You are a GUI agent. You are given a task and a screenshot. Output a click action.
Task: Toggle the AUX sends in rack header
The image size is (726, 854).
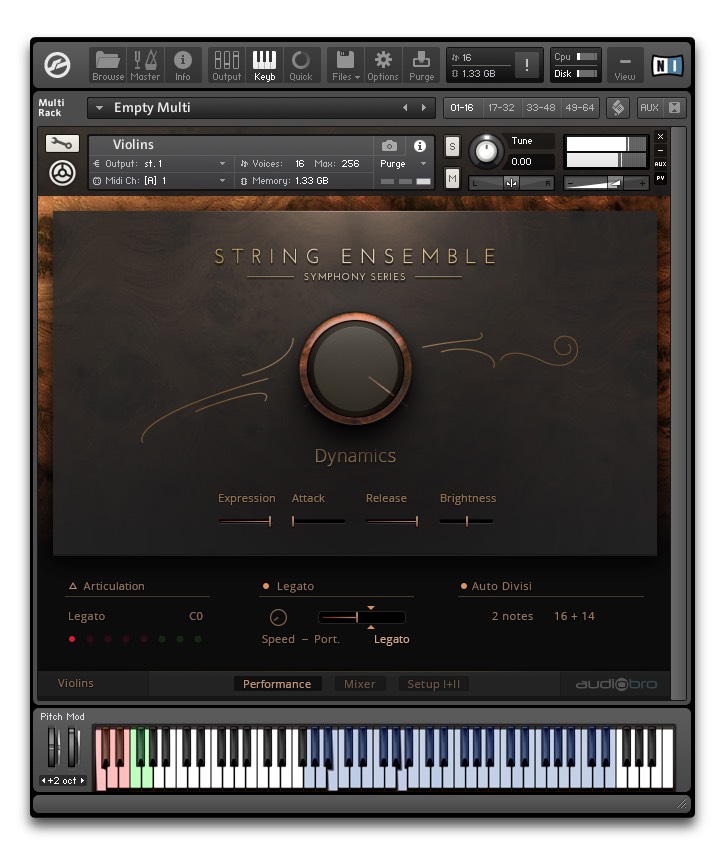649,108
